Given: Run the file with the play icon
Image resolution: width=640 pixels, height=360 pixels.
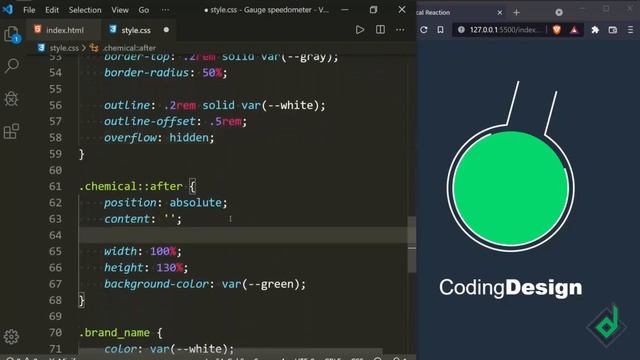Looking at the screenshot, I should click(x=360, y=30).
